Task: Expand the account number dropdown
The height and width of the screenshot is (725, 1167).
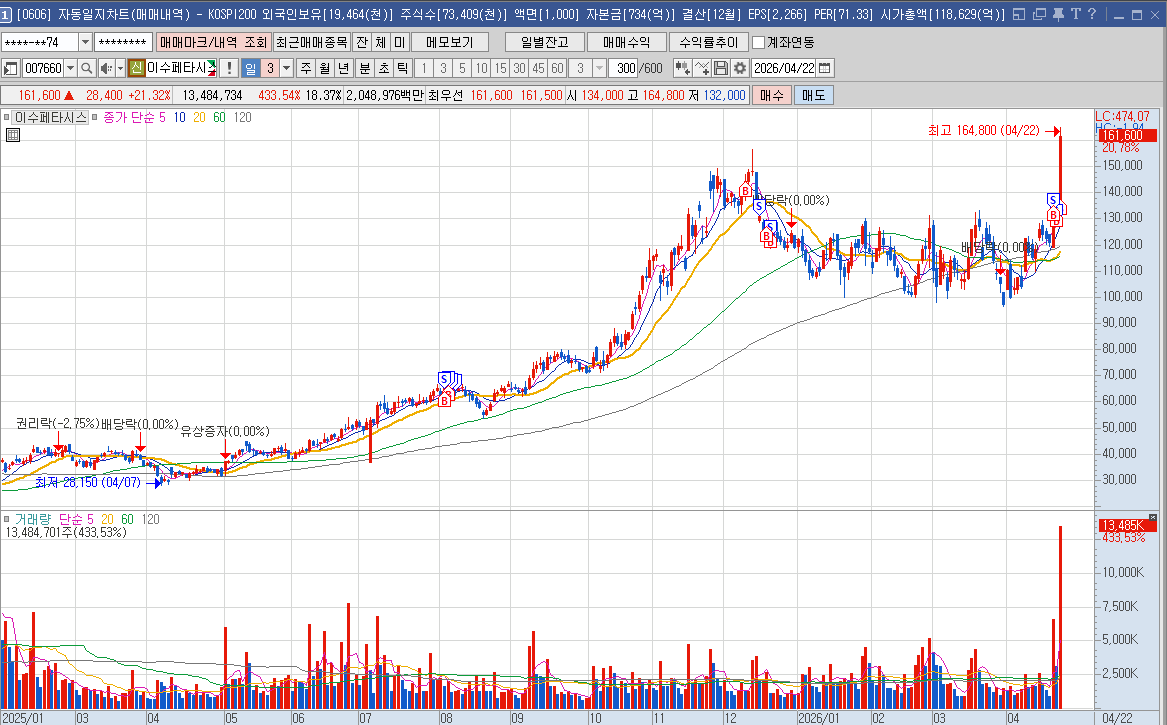Action: (85, 42)
